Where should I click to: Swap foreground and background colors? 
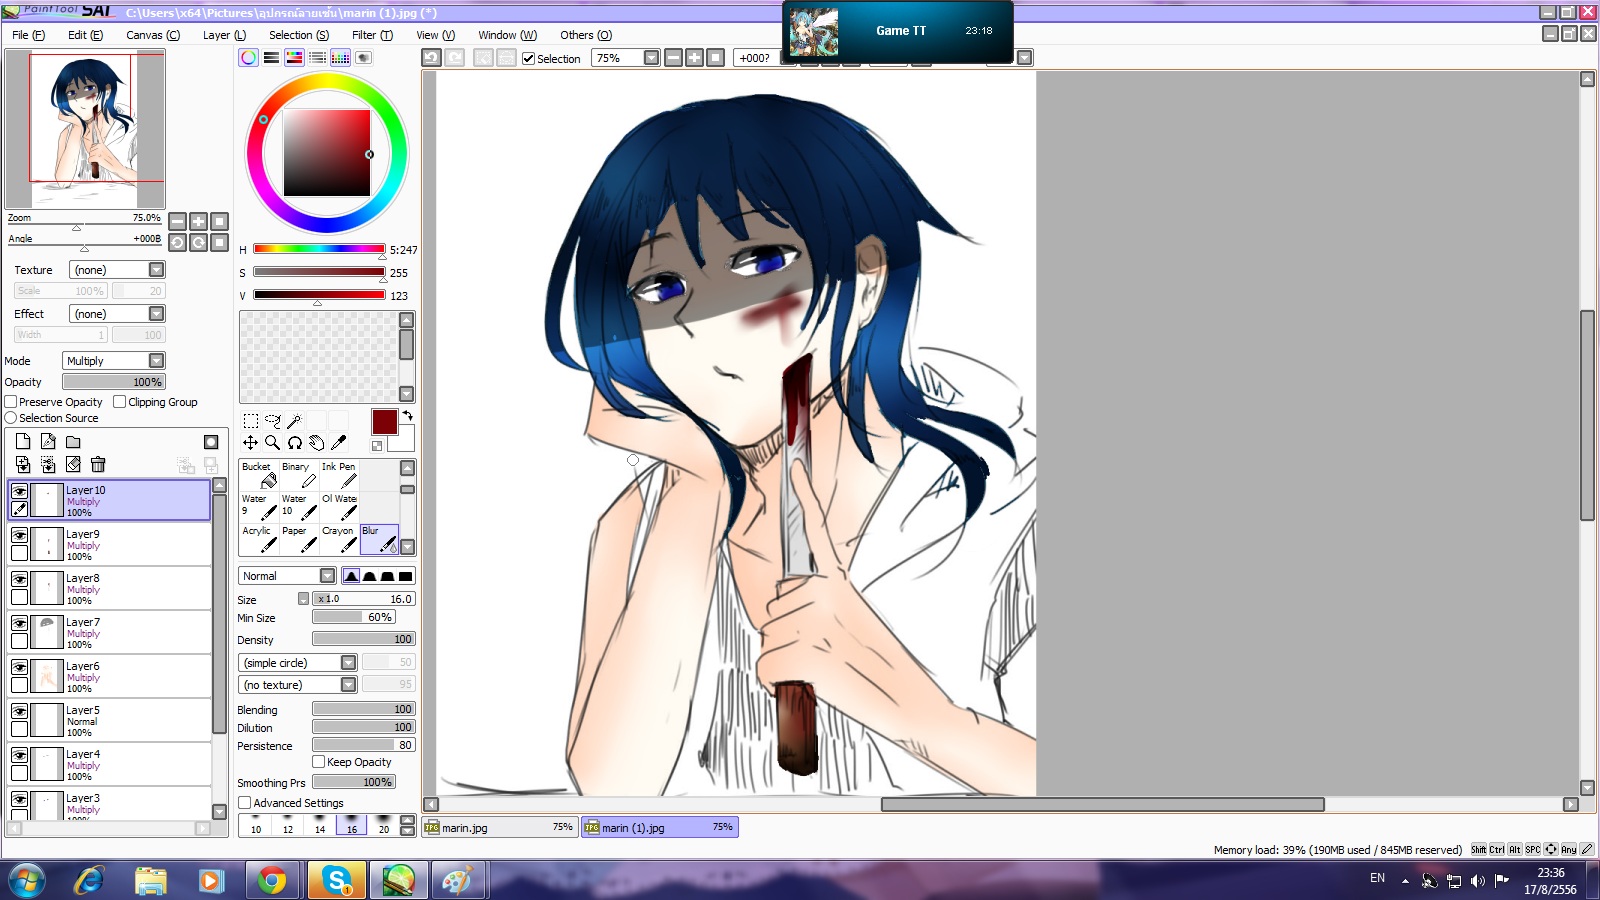pos(407,415)
